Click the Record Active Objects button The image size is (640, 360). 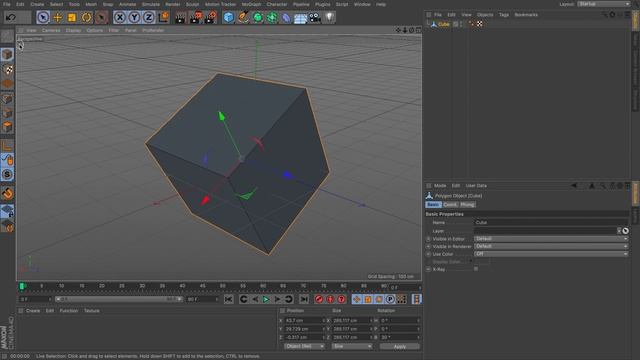(319, 299)
